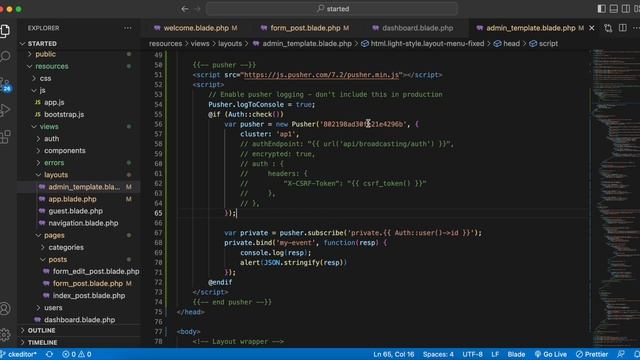Expand the users folder
The width and height of the screenshot is (640, 360).
tap(53, 308)
